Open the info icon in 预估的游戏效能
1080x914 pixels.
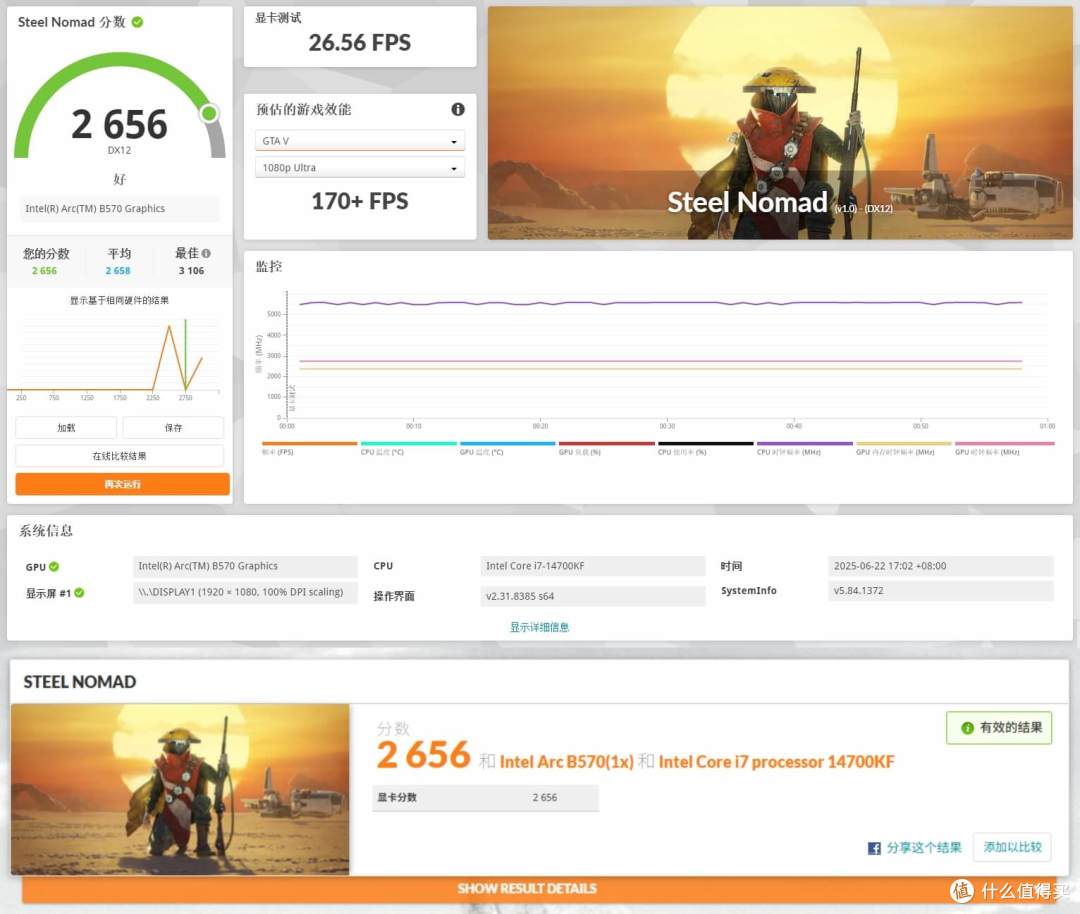click(x=458, y=109)
